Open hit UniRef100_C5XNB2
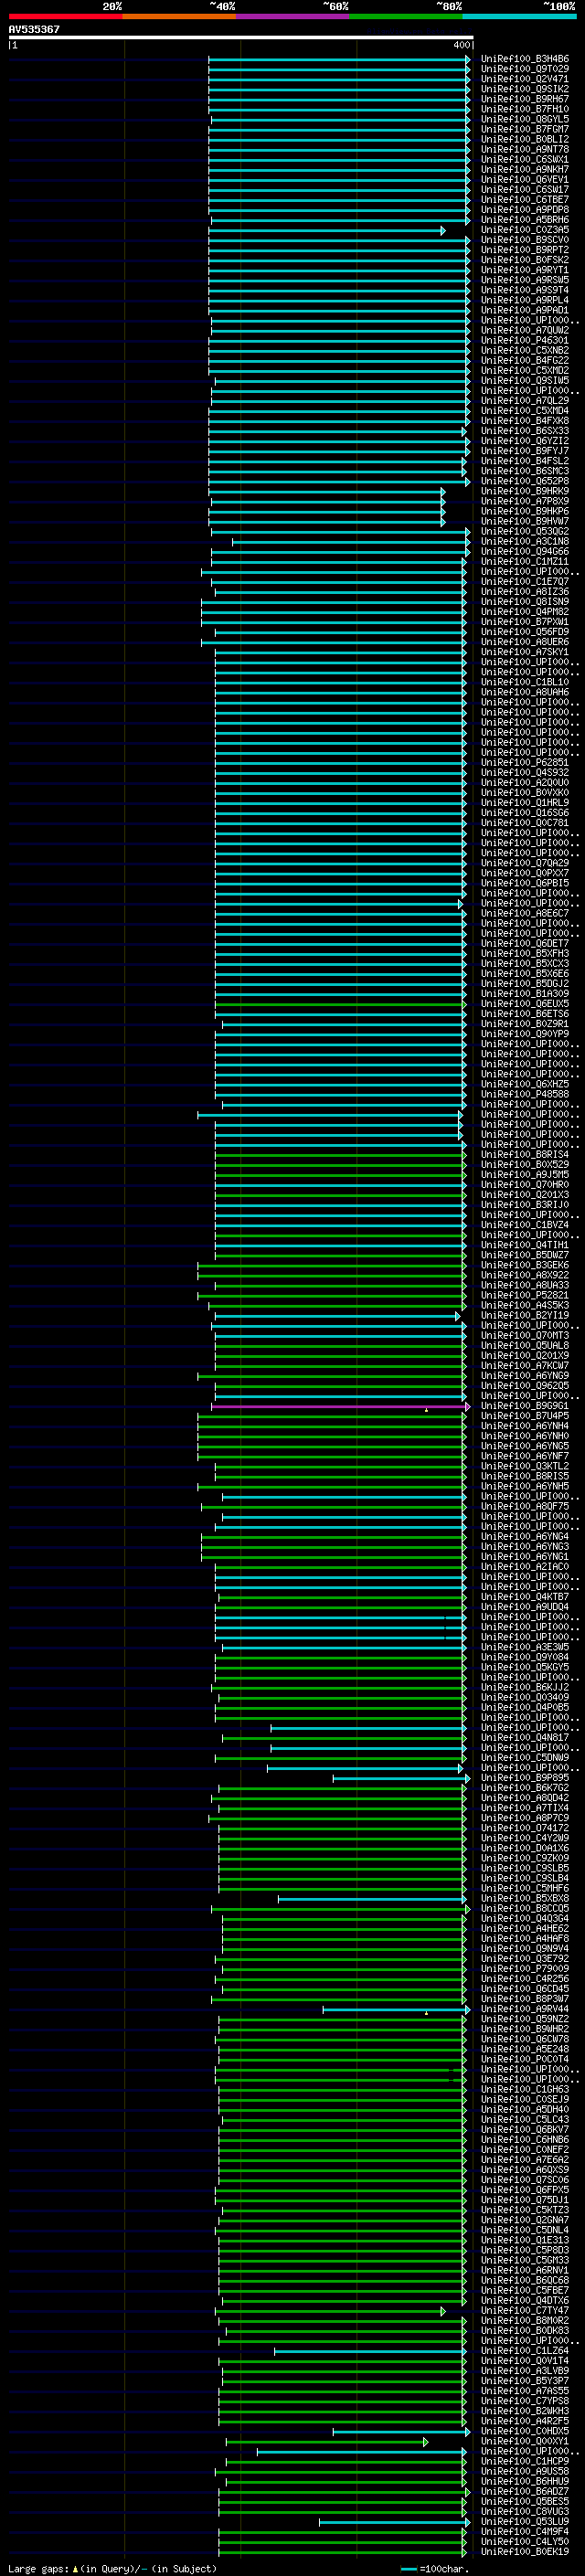 tap(525, 350)
